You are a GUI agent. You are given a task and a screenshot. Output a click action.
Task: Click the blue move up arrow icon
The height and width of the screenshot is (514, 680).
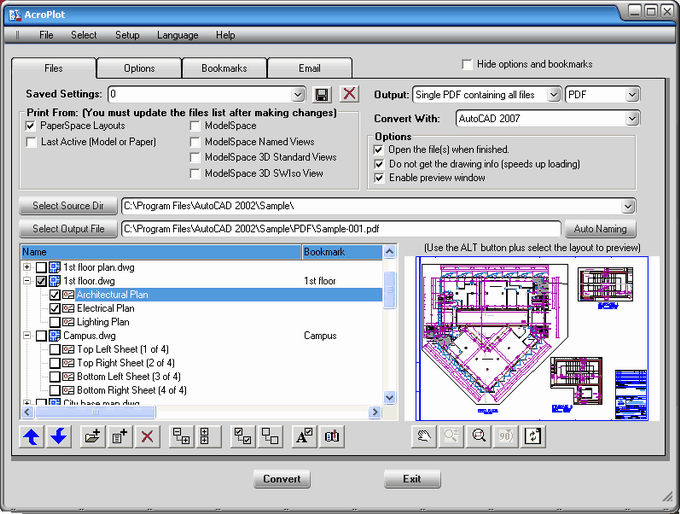(x=32, y=436)
